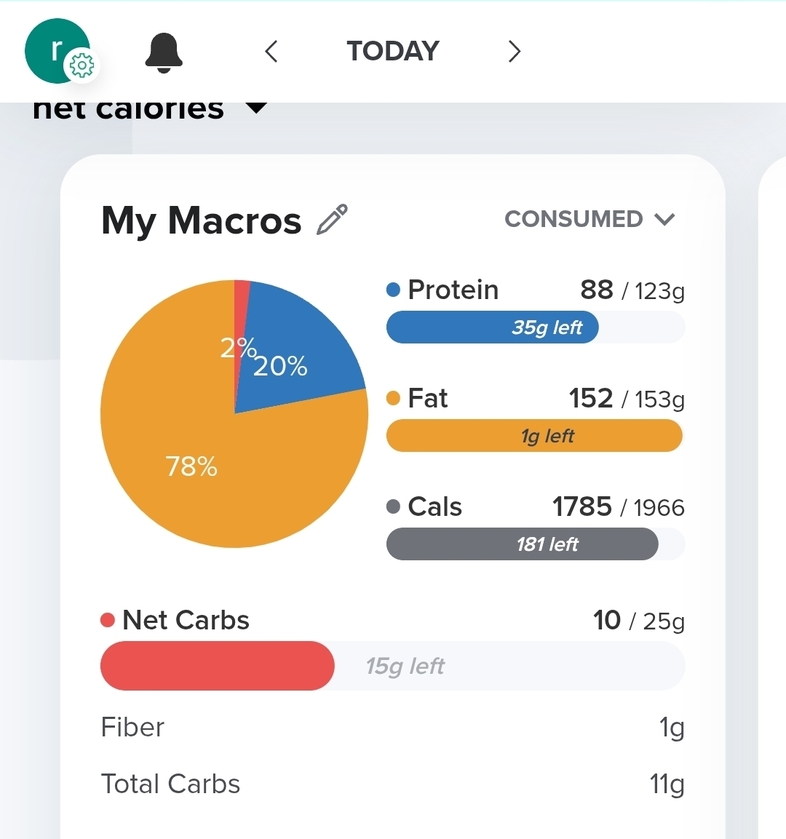This screenshot has width=786, height=839.
Task: Click the profile avatar
Action: tap(52, 47)
